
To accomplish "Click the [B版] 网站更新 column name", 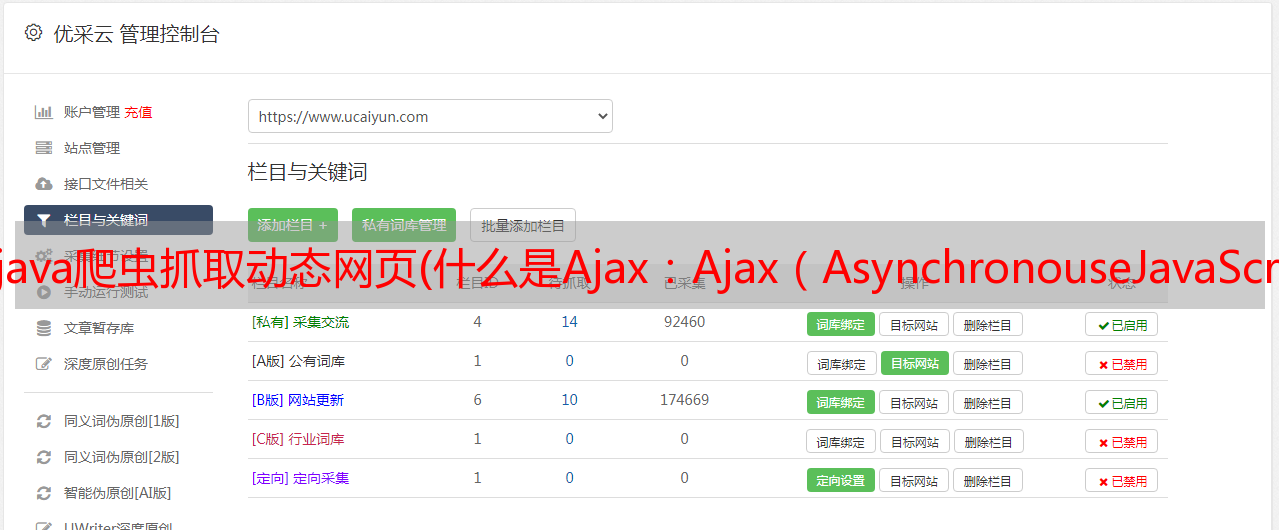I will (297, 400).
